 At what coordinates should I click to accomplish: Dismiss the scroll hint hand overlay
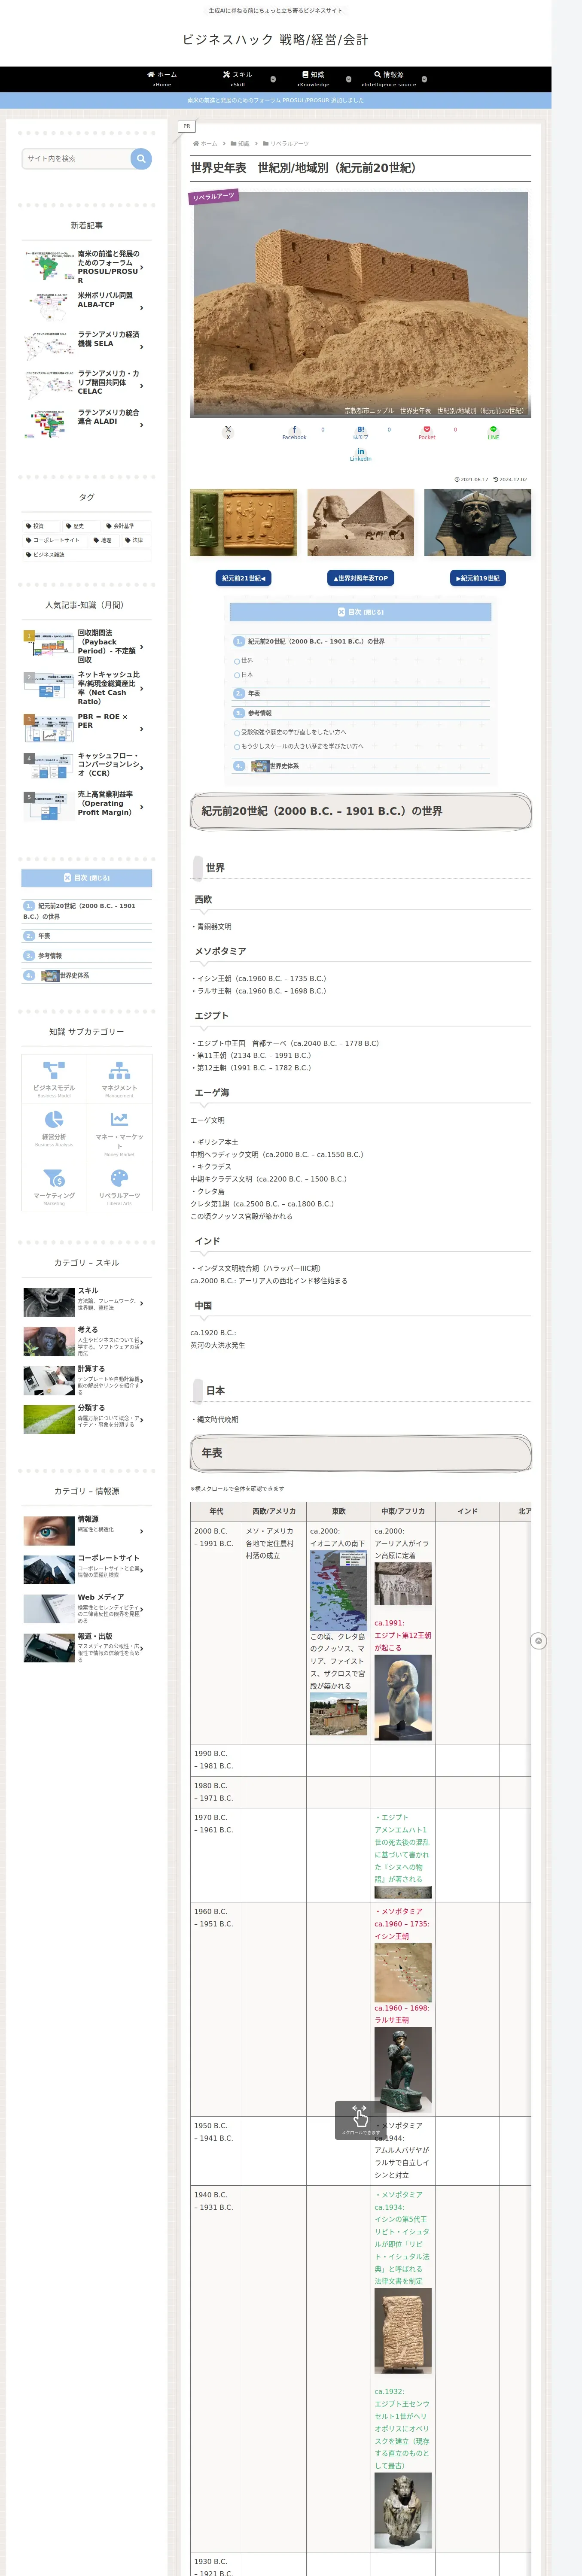click(360, 2120)
